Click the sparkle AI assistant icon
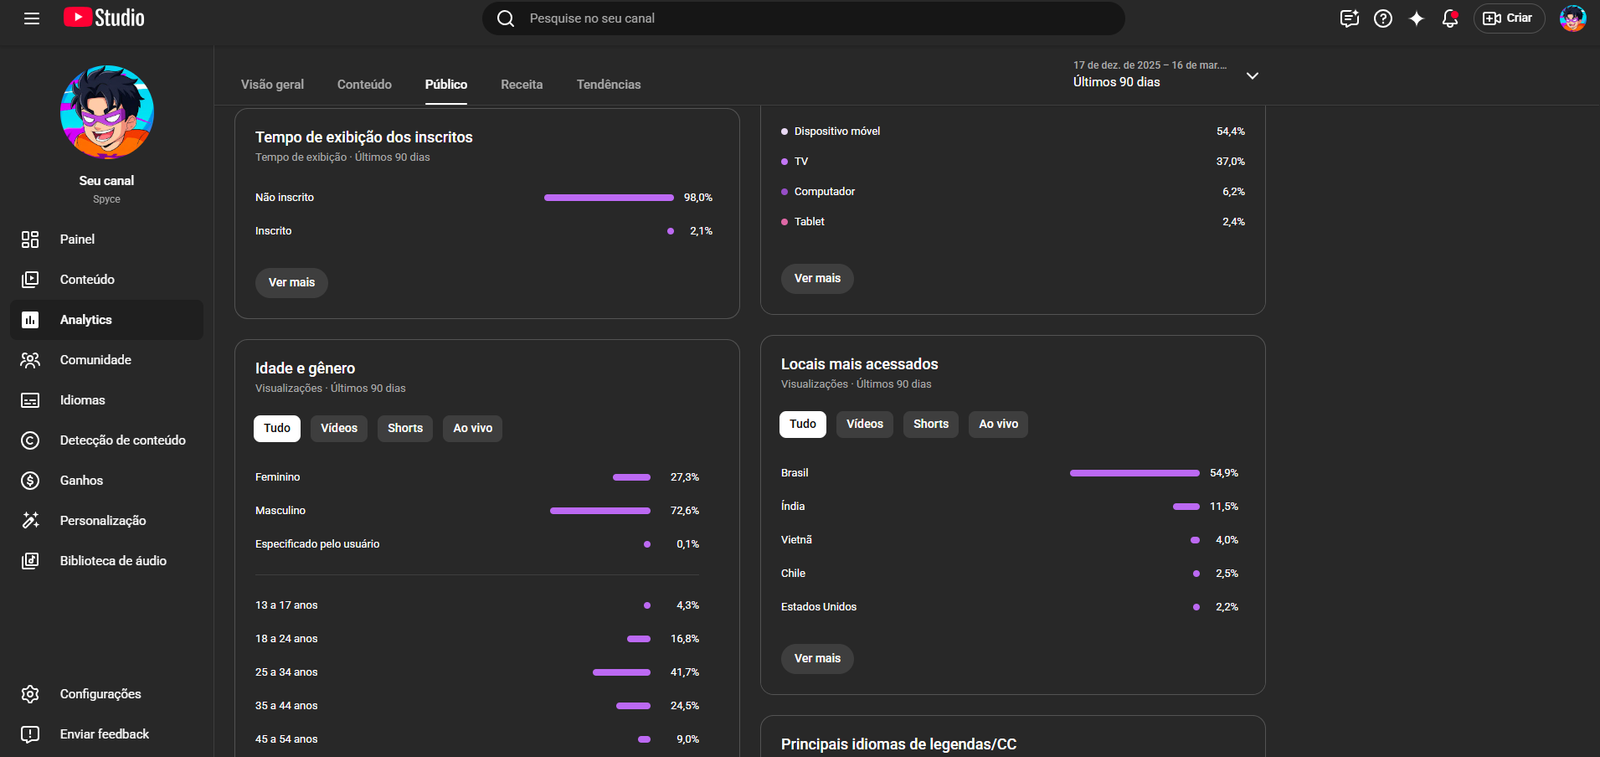Screen dimensions: 1600x757 point(1416,18)
